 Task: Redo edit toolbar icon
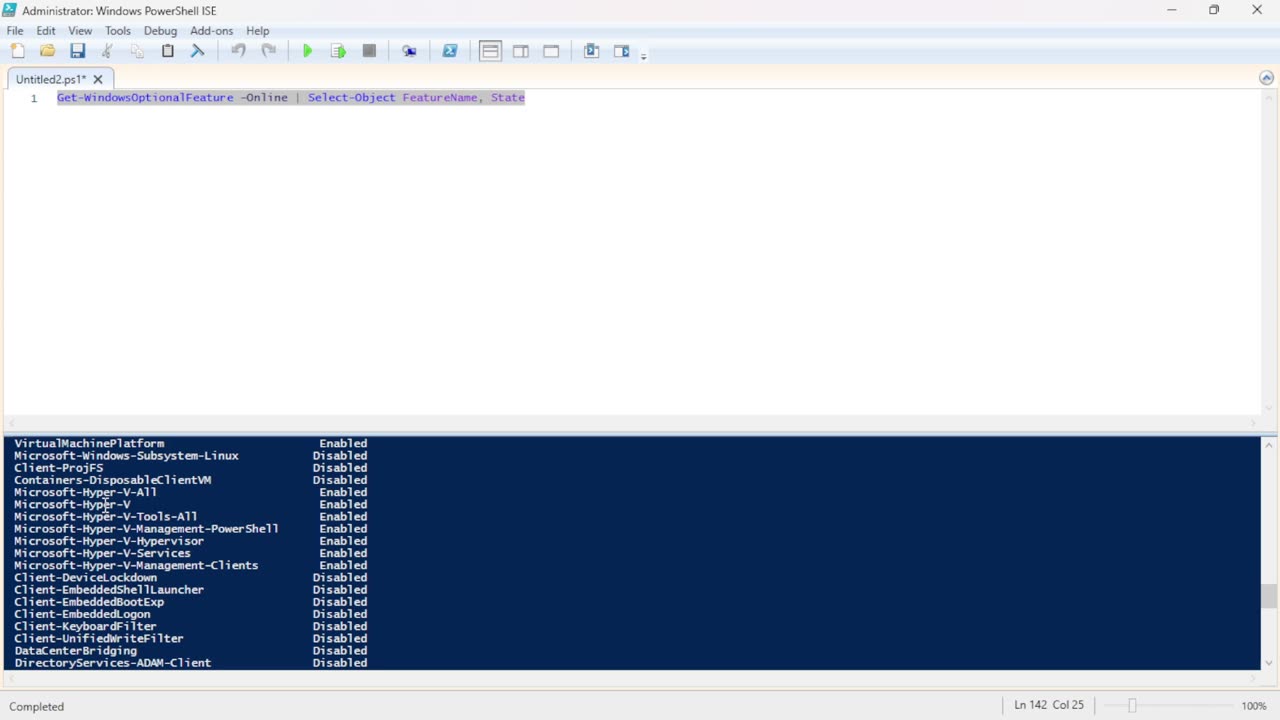tap(268, 51)
